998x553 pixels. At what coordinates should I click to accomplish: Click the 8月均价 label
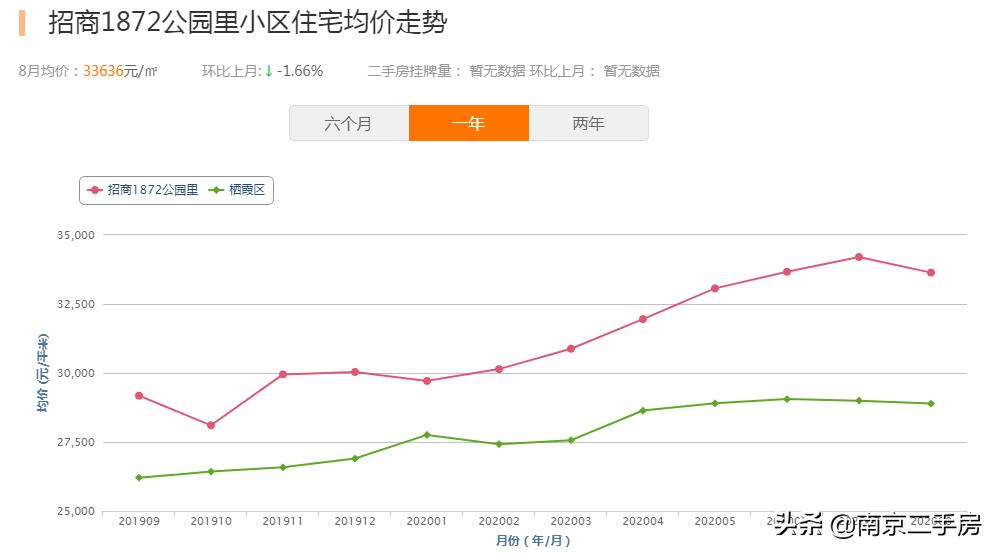coord(44,71)
